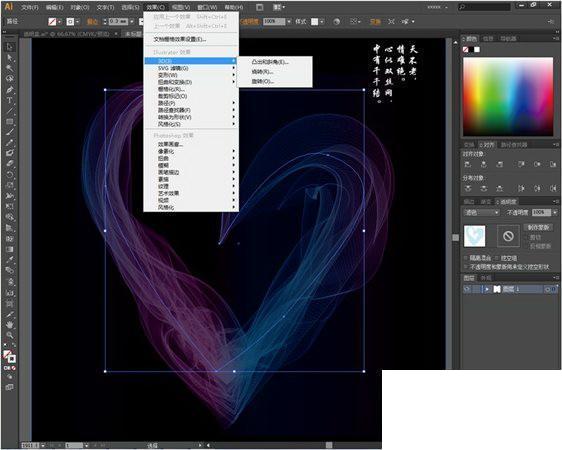Expand 图层 1 disclosure triangle
This screenshot has height=450, width=562.
coord(487,289)
